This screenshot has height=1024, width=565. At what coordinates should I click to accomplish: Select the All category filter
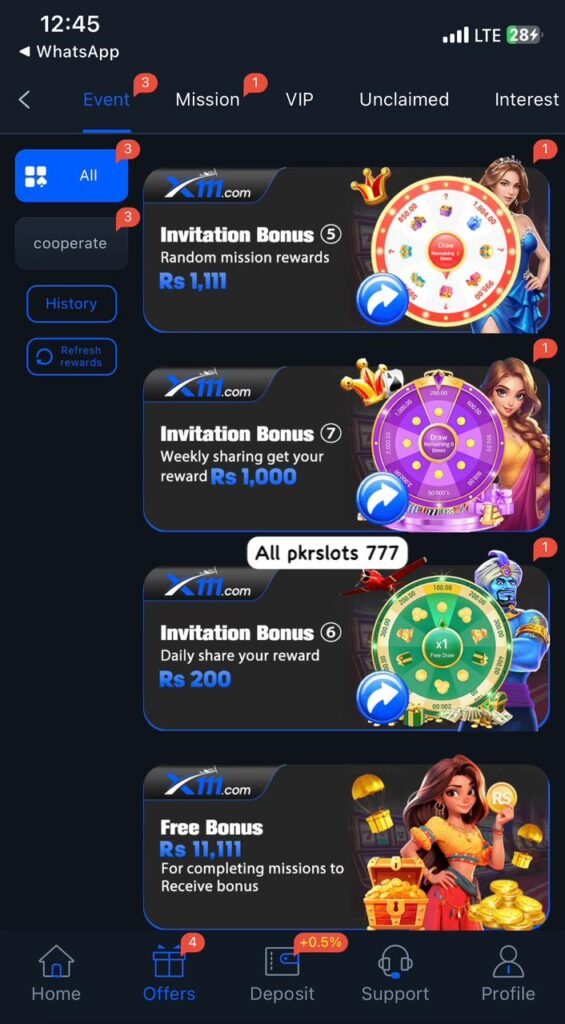71,176
